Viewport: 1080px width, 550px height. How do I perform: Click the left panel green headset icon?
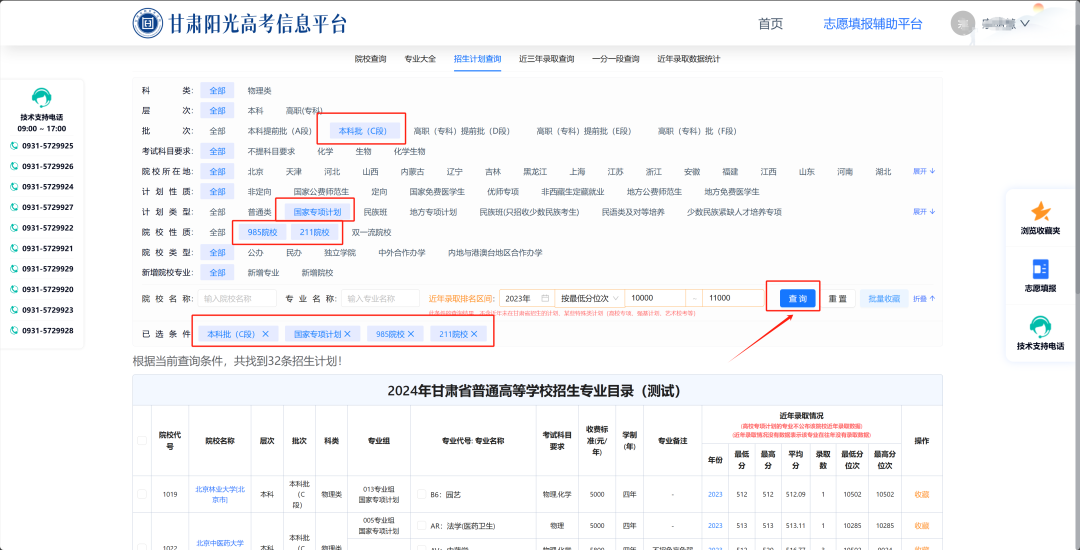pos(41,98)
